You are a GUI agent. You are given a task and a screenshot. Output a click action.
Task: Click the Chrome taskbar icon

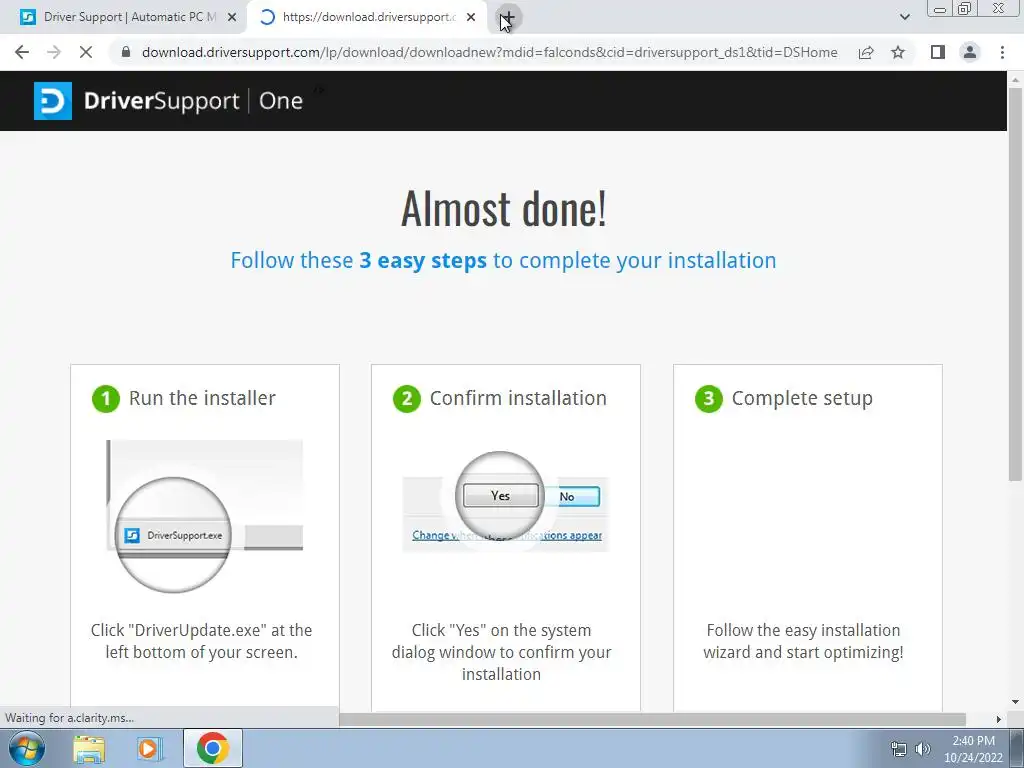212,748
